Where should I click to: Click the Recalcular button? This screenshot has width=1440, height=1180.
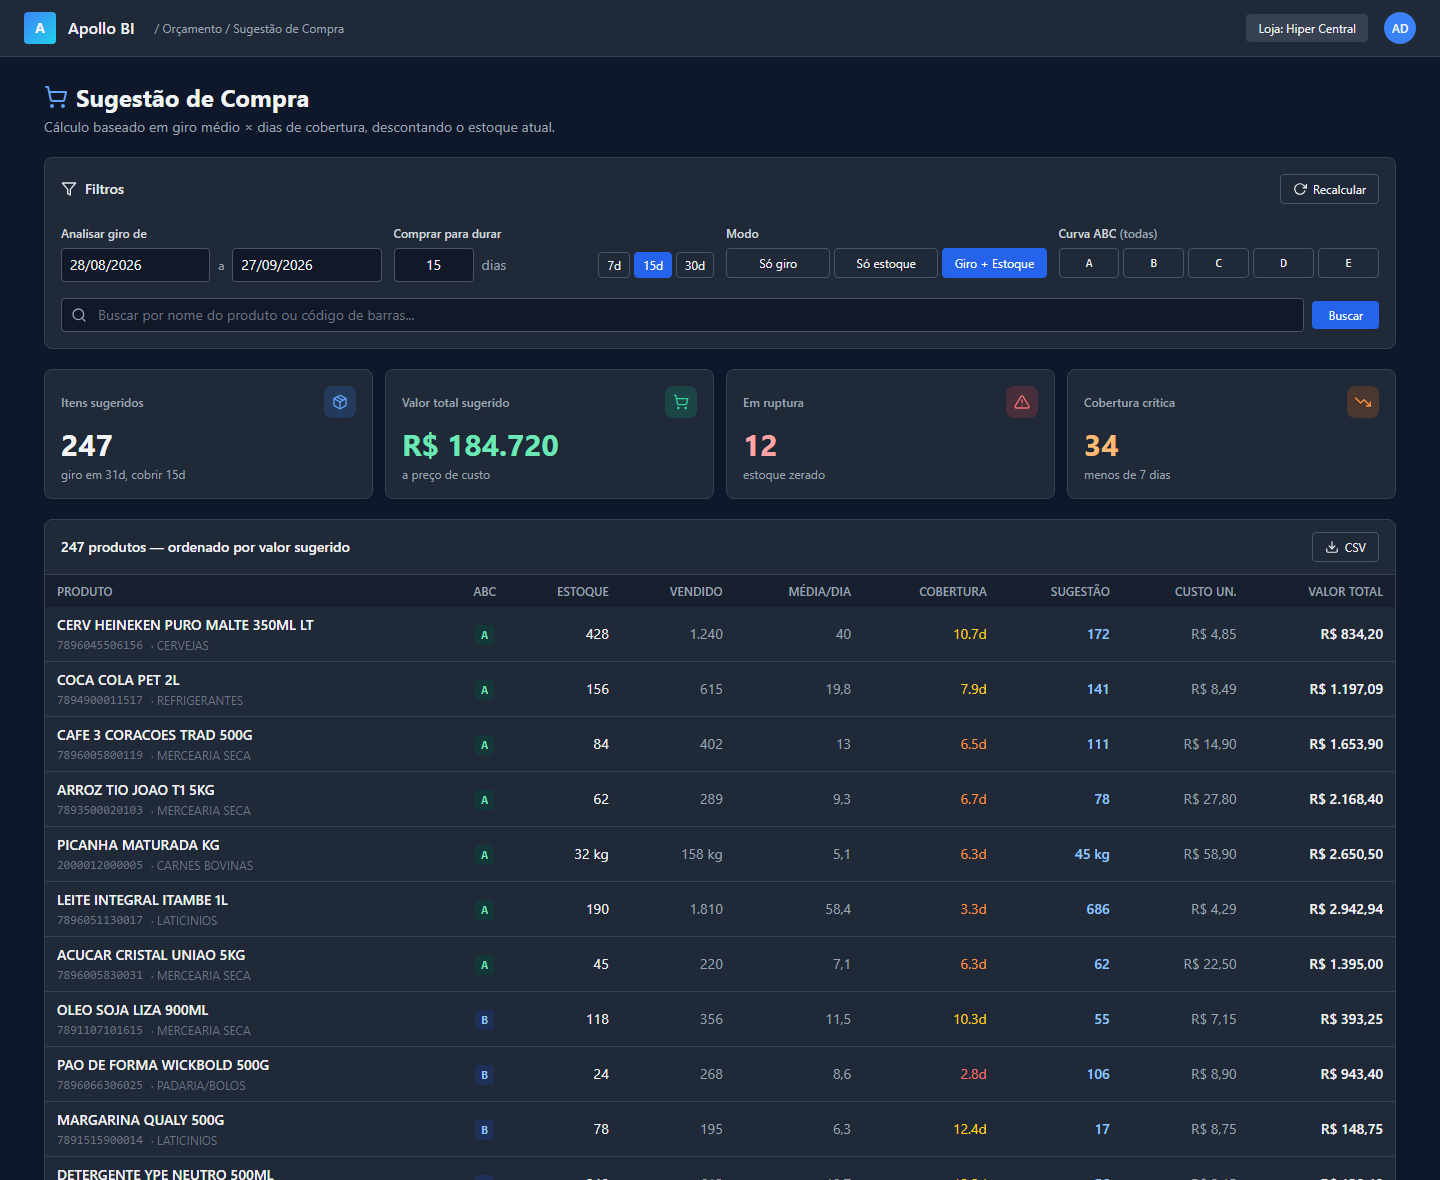pos(1329,189)
